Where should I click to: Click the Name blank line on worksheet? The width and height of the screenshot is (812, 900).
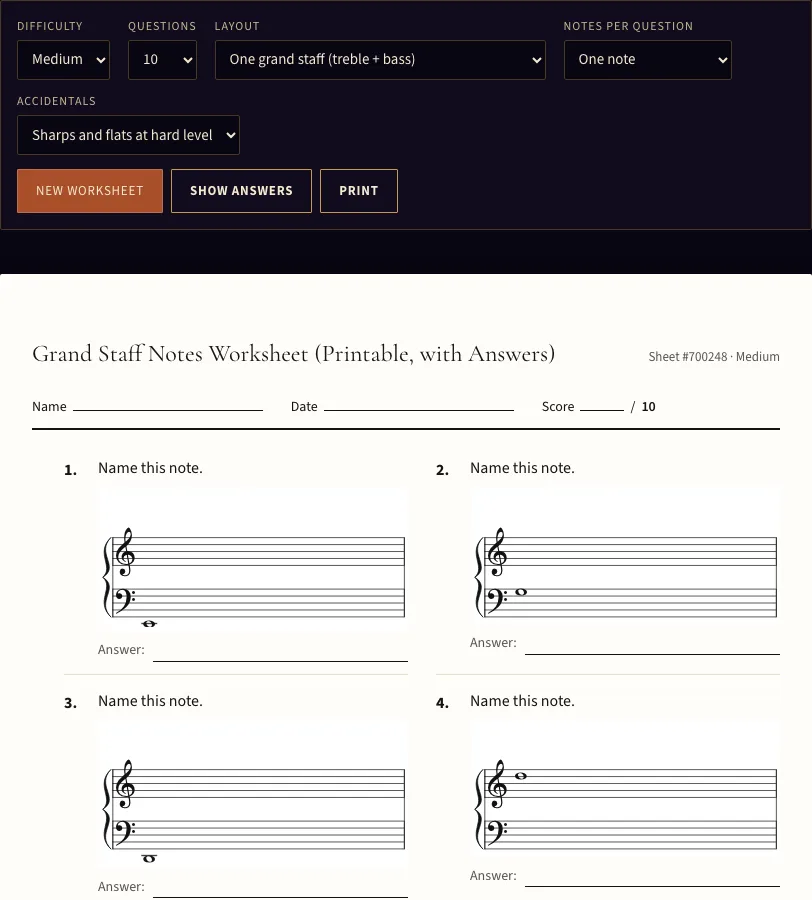tap(168, 406)
